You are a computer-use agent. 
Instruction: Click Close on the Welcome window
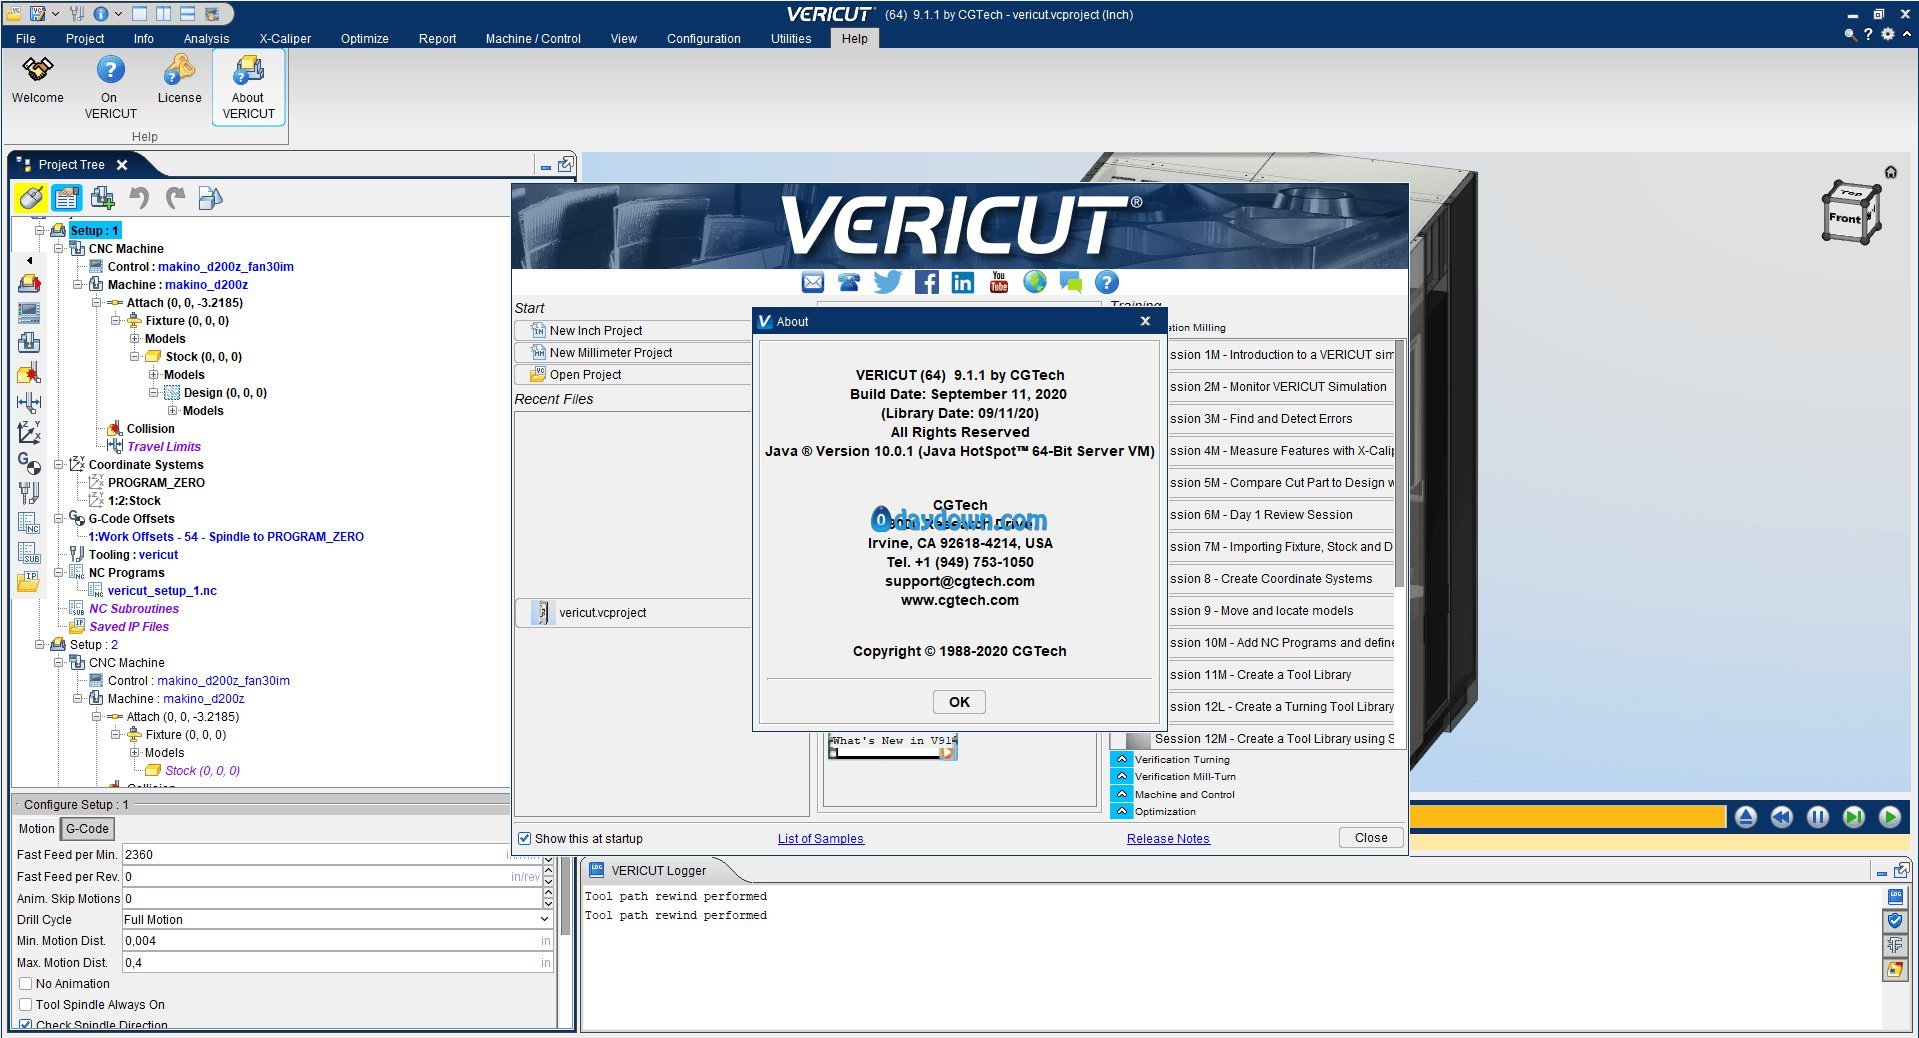point(1370,838)
